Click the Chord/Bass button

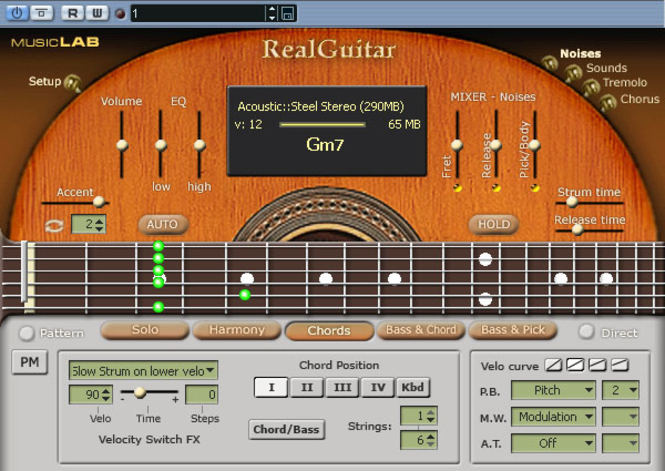286,429
